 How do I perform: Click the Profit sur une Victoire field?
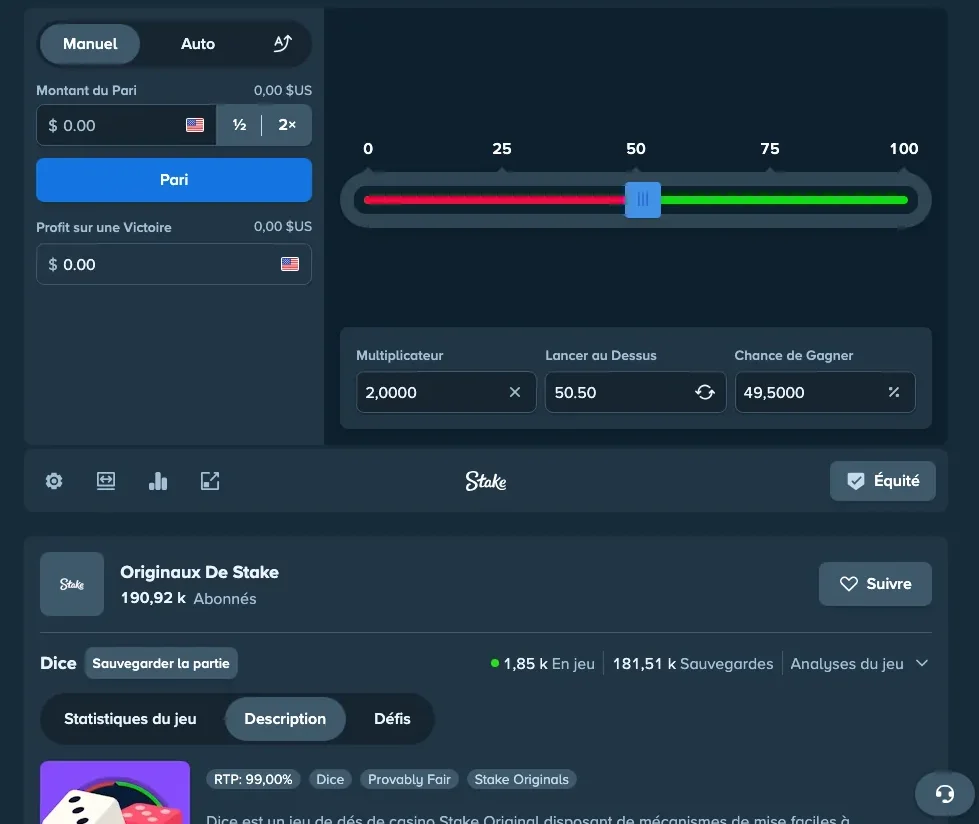(174, 264)
